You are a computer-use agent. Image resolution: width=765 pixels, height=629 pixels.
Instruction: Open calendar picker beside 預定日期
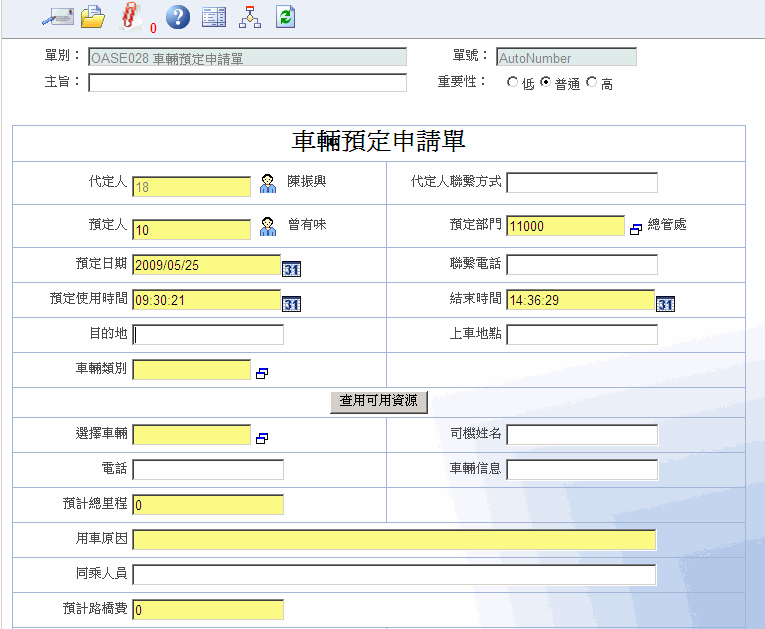coord(291,269)
